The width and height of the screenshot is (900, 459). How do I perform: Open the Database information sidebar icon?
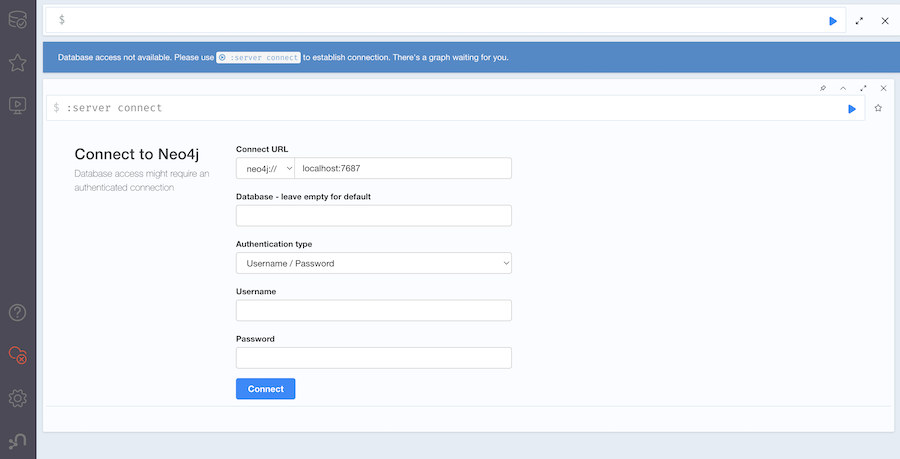[17, 20]
